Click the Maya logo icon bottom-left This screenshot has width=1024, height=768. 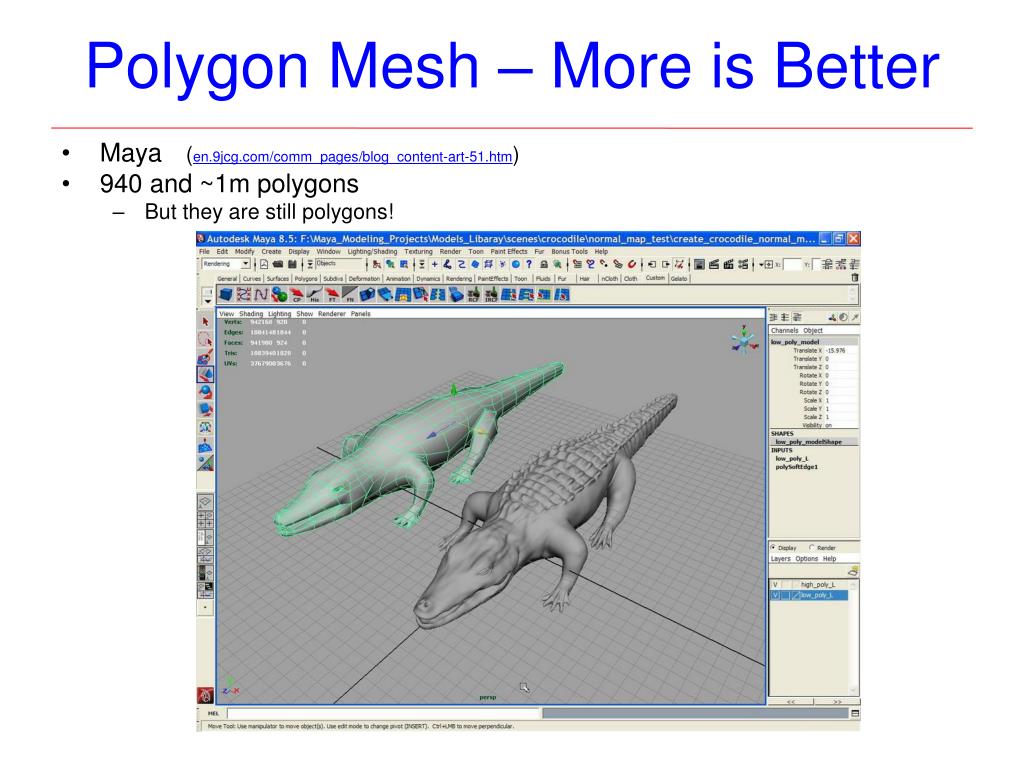tap(205, 696)
